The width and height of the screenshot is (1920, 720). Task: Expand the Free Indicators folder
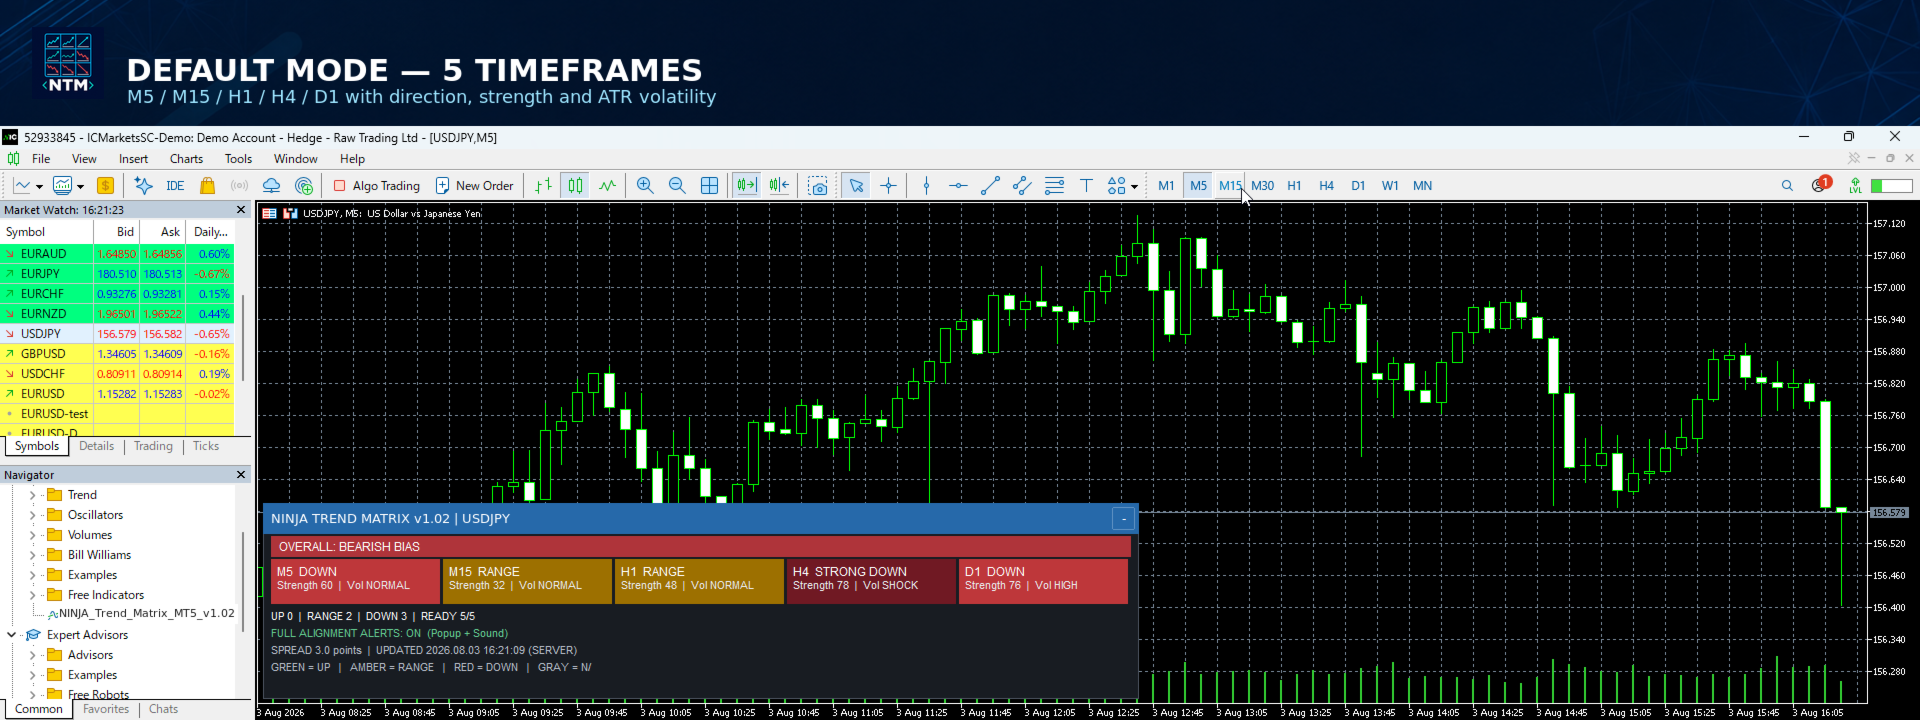click(32, 595)
